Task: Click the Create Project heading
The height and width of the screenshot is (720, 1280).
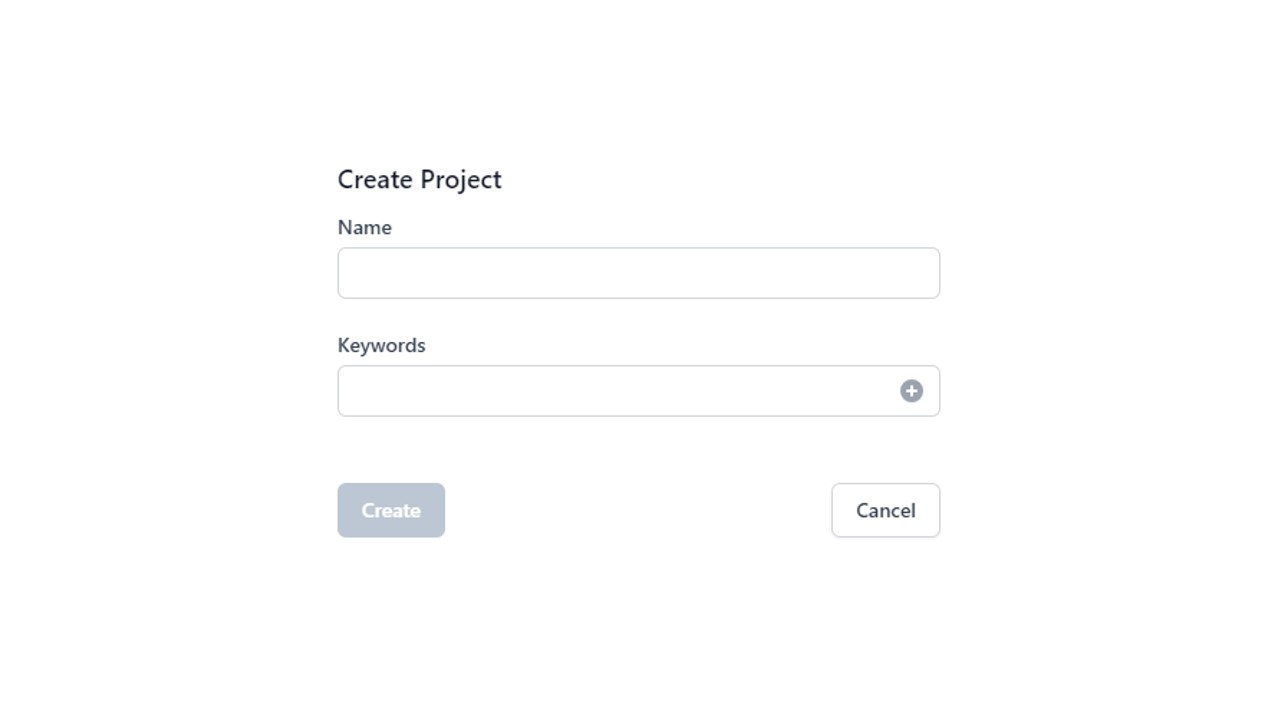Action: (x=420, y=179)
